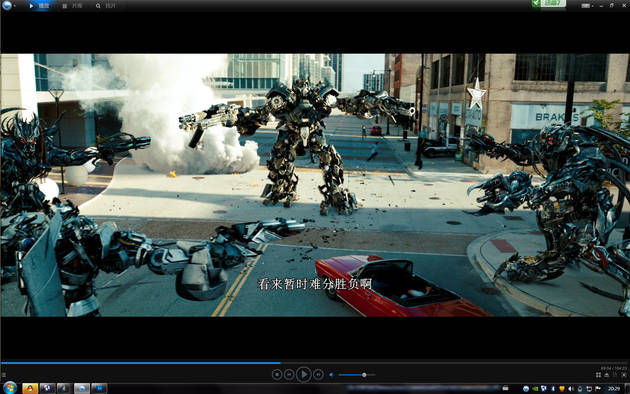
Task: Open the skin or mode dropdown in the title bar
Action: tap(587, 6)
